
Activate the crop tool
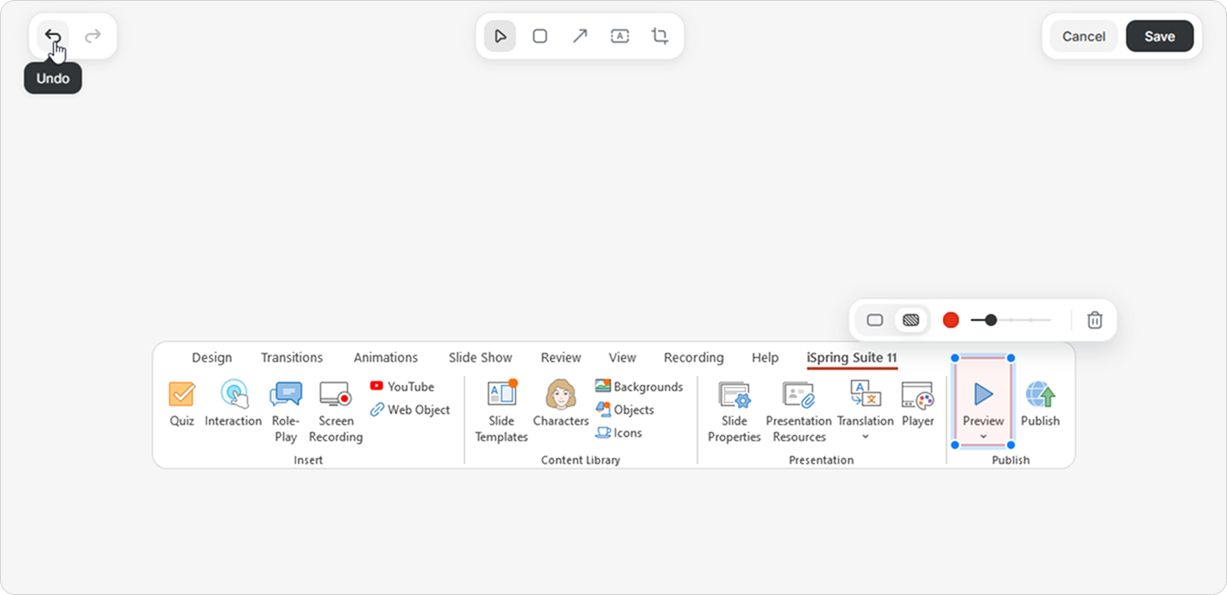(x=660, y=36)
